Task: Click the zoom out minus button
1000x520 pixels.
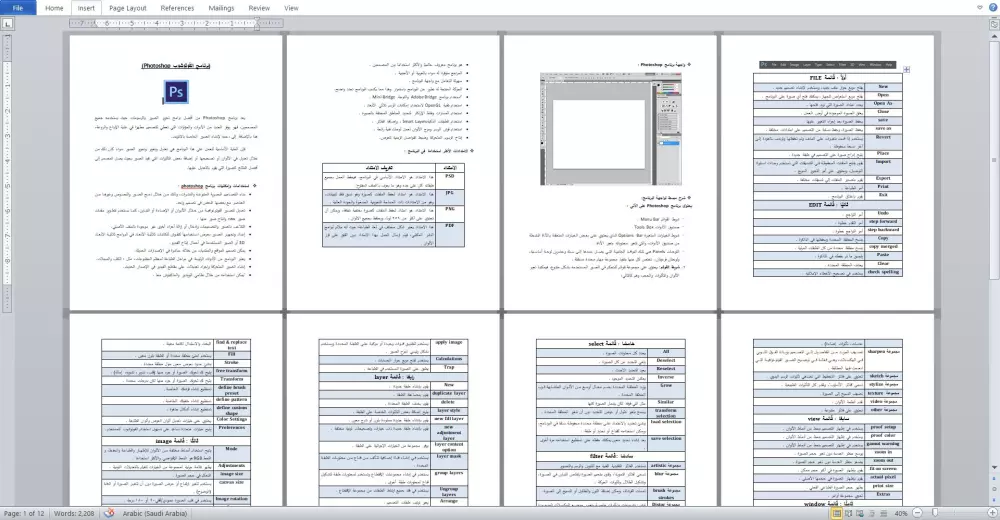Action: 917,513
